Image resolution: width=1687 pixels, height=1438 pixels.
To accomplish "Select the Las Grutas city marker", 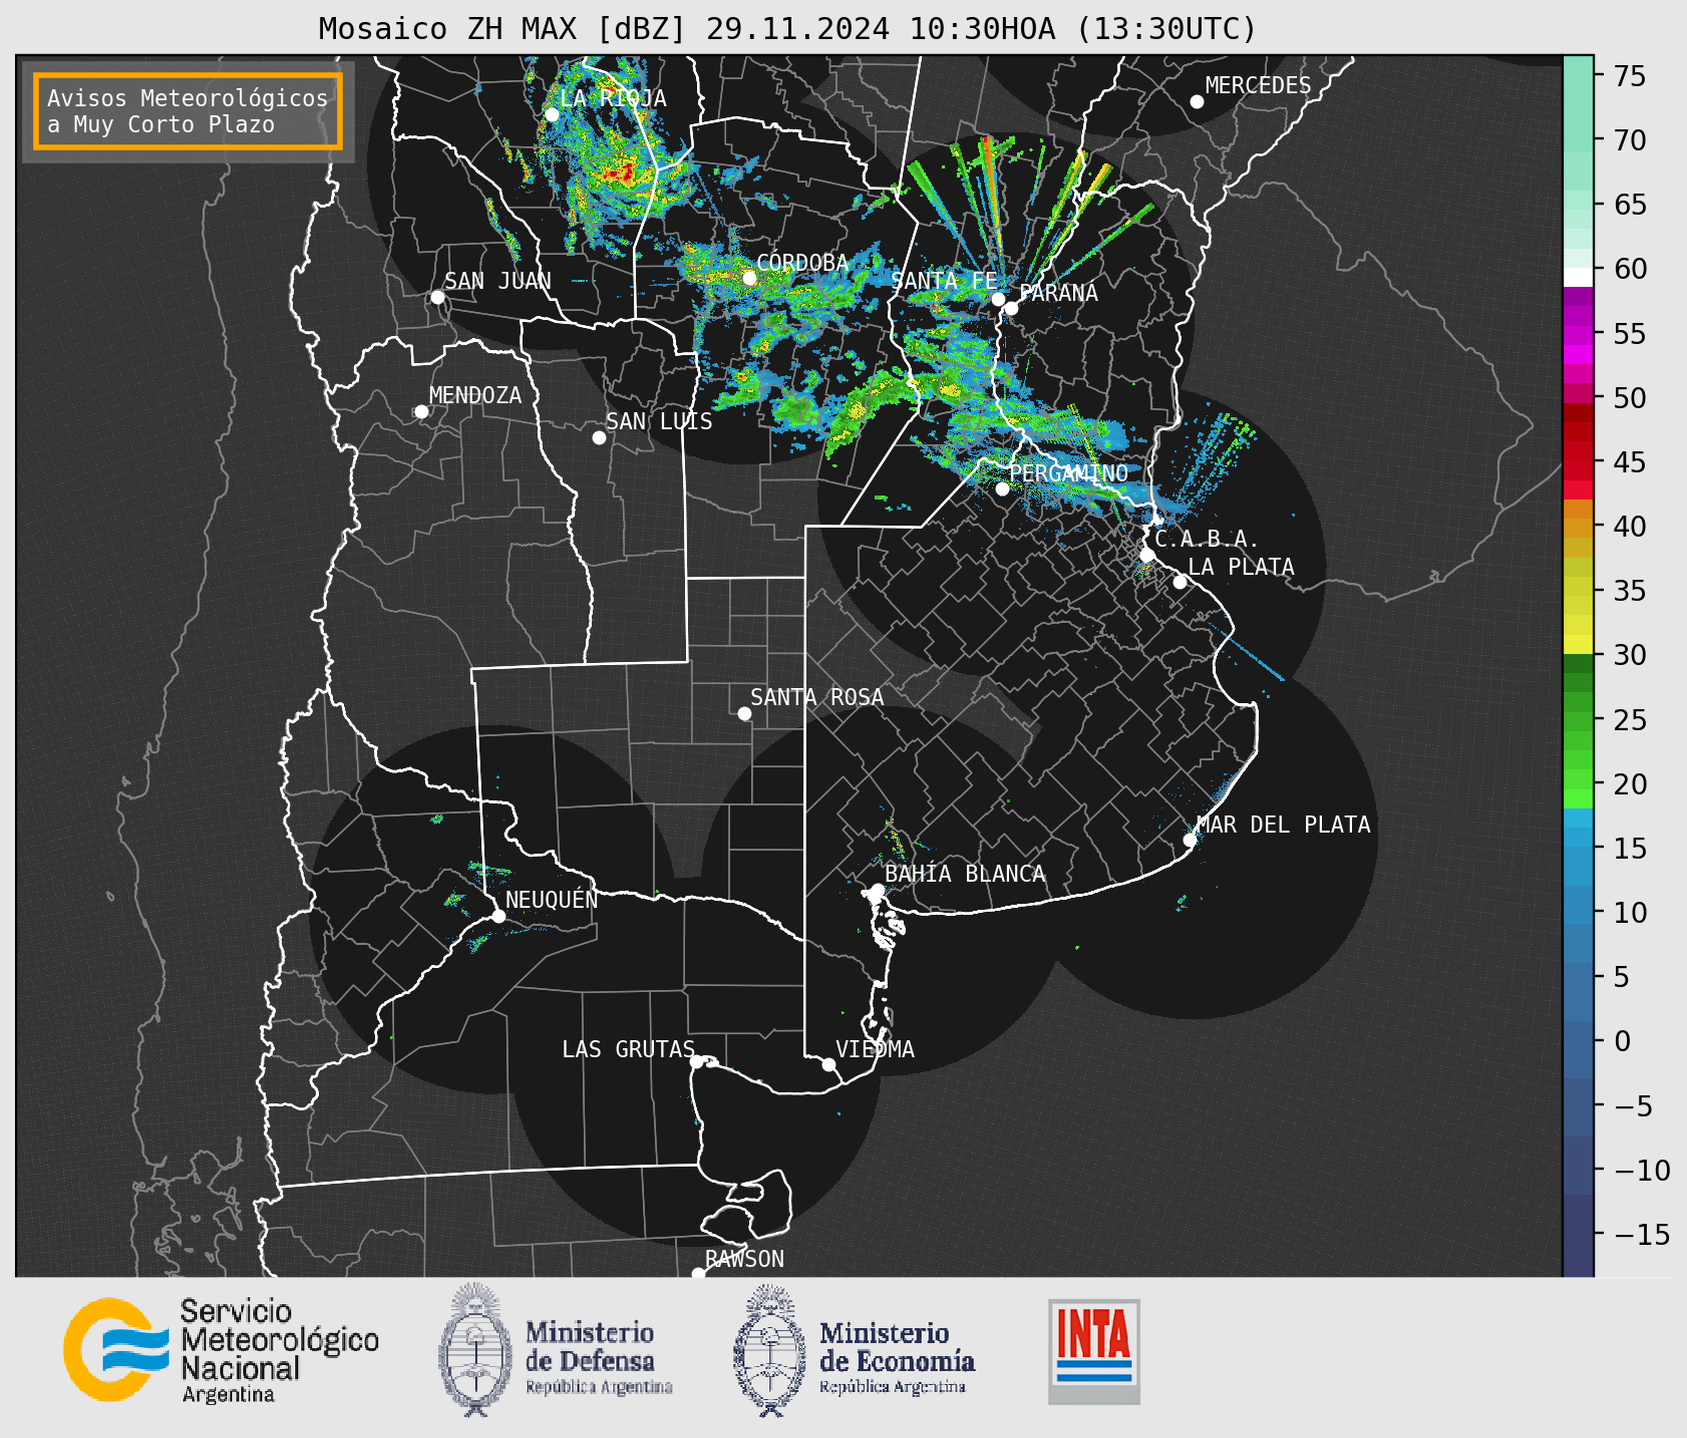I will pos(697,1062).
